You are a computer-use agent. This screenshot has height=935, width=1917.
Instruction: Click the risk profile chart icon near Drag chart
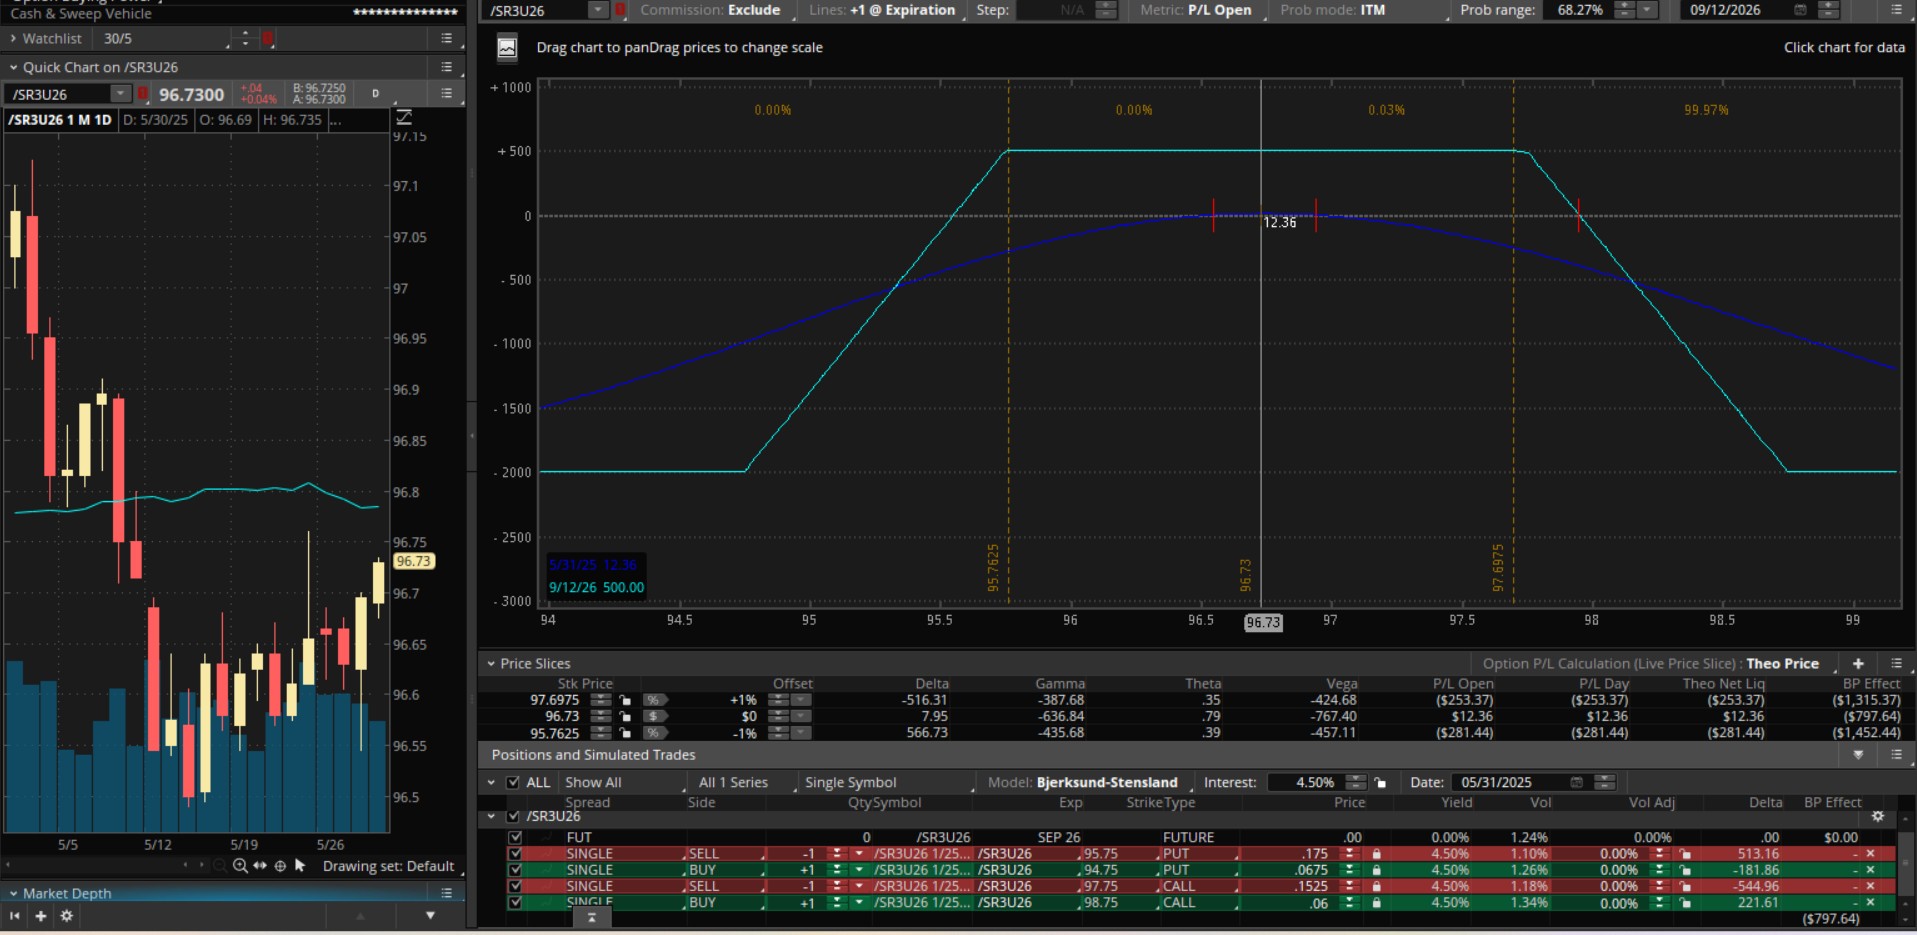(x=507, y=47)
